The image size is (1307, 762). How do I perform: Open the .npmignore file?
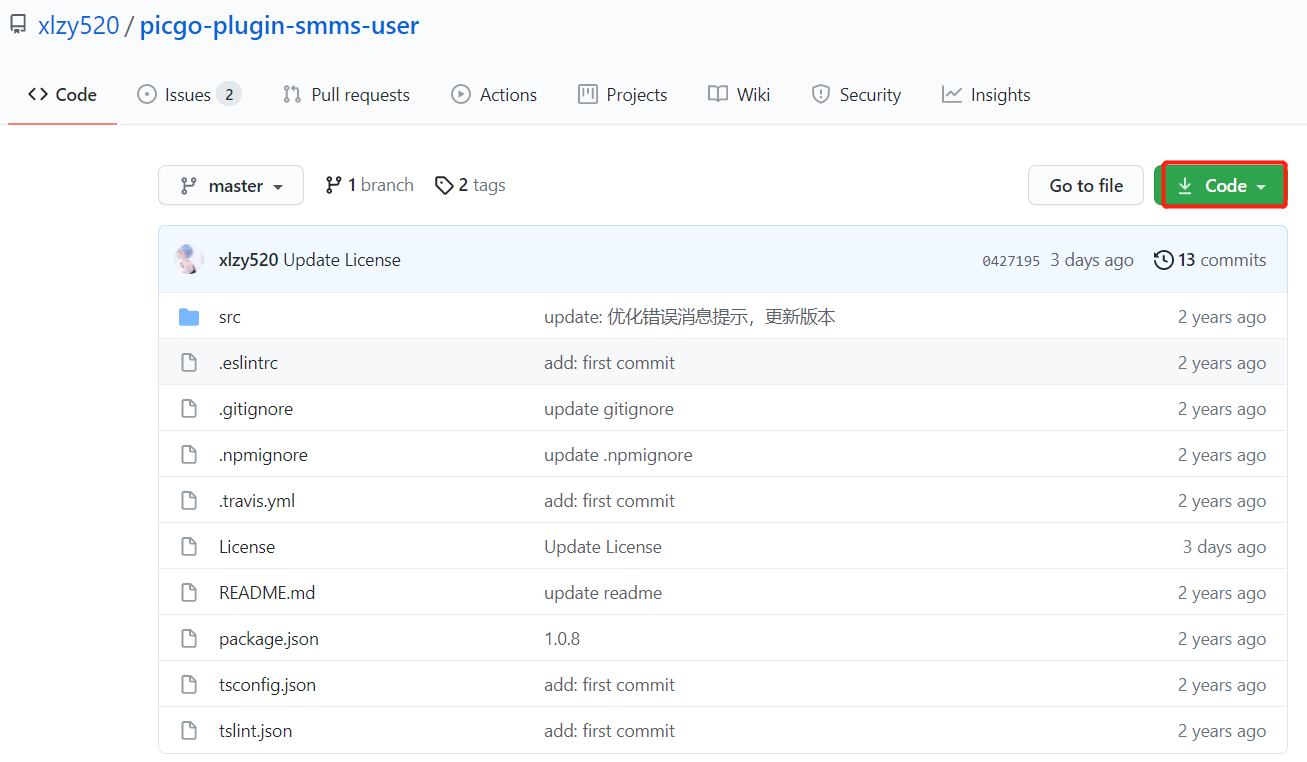tap(263, 455)
